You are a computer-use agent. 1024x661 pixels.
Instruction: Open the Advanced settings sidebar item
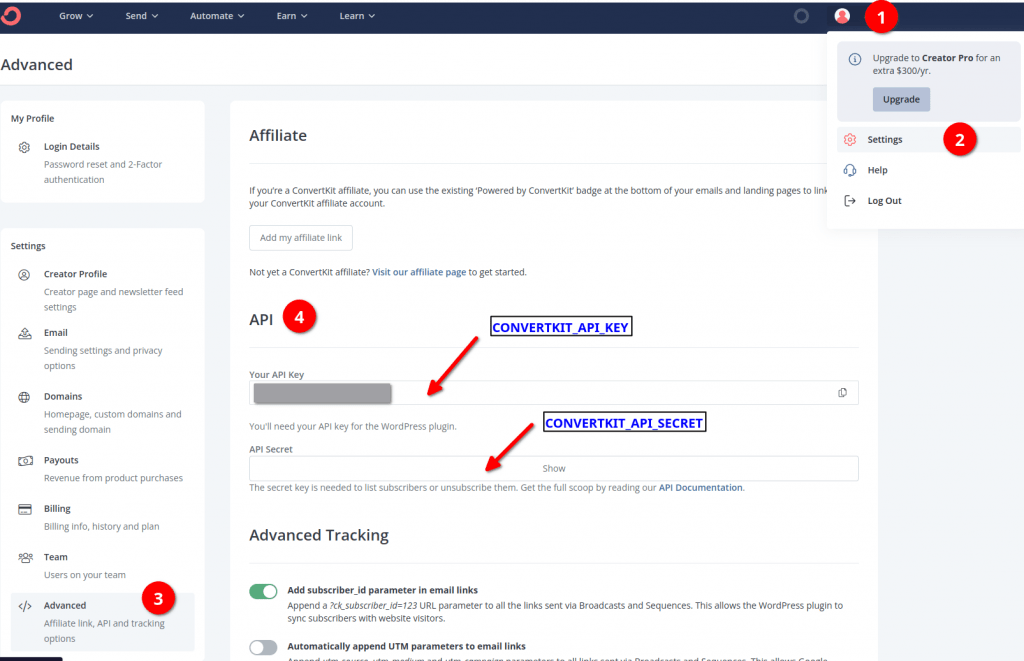[103, 622]
